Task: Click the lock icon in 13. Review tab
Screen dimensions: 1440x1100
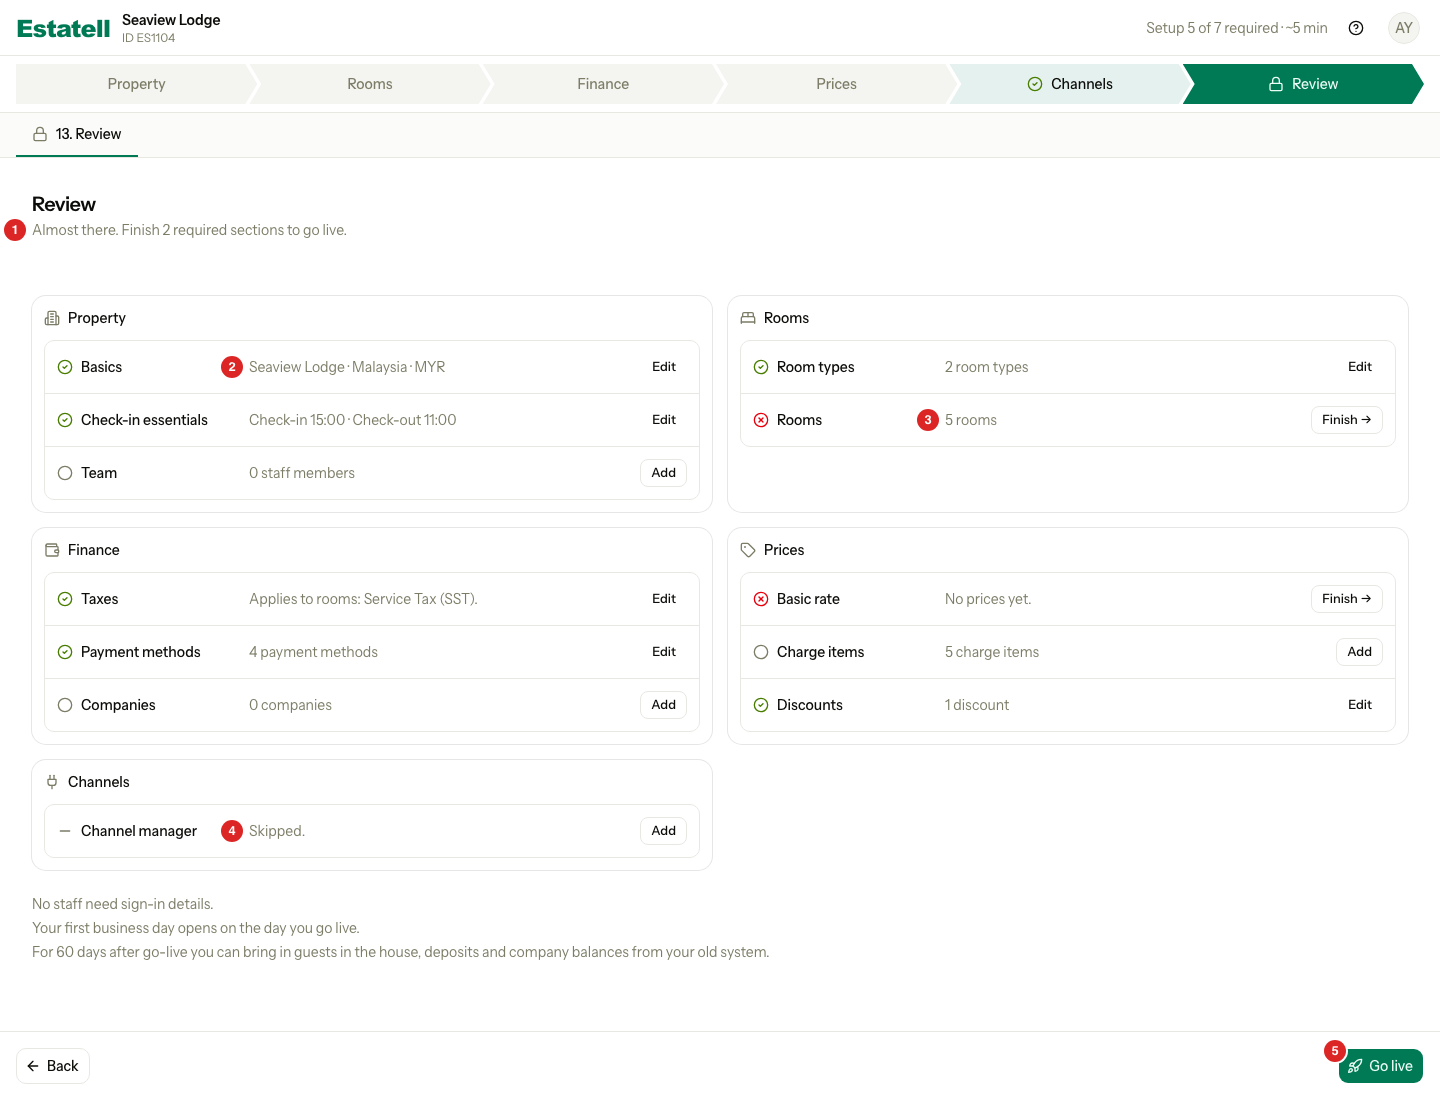Action: (40, 134)
